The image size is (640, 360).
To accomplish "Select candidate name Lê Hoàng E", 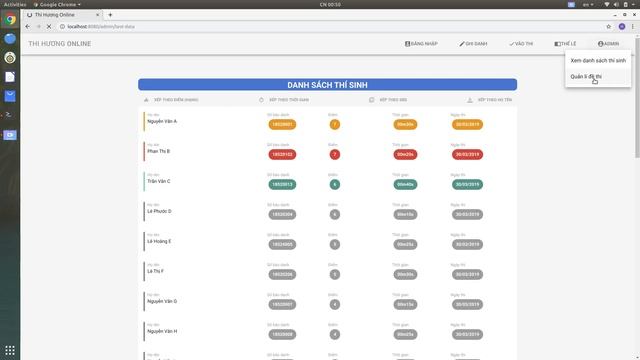I will click(159, 241).
